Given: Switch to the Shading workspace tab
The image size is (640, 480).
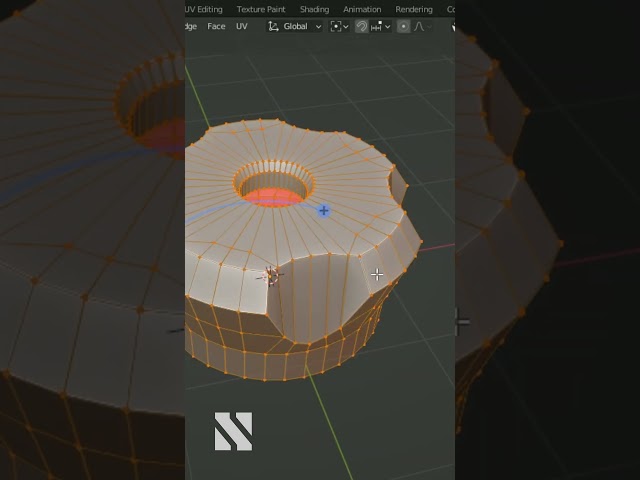Looking at the screenshot, I should (x=314, y=9).
